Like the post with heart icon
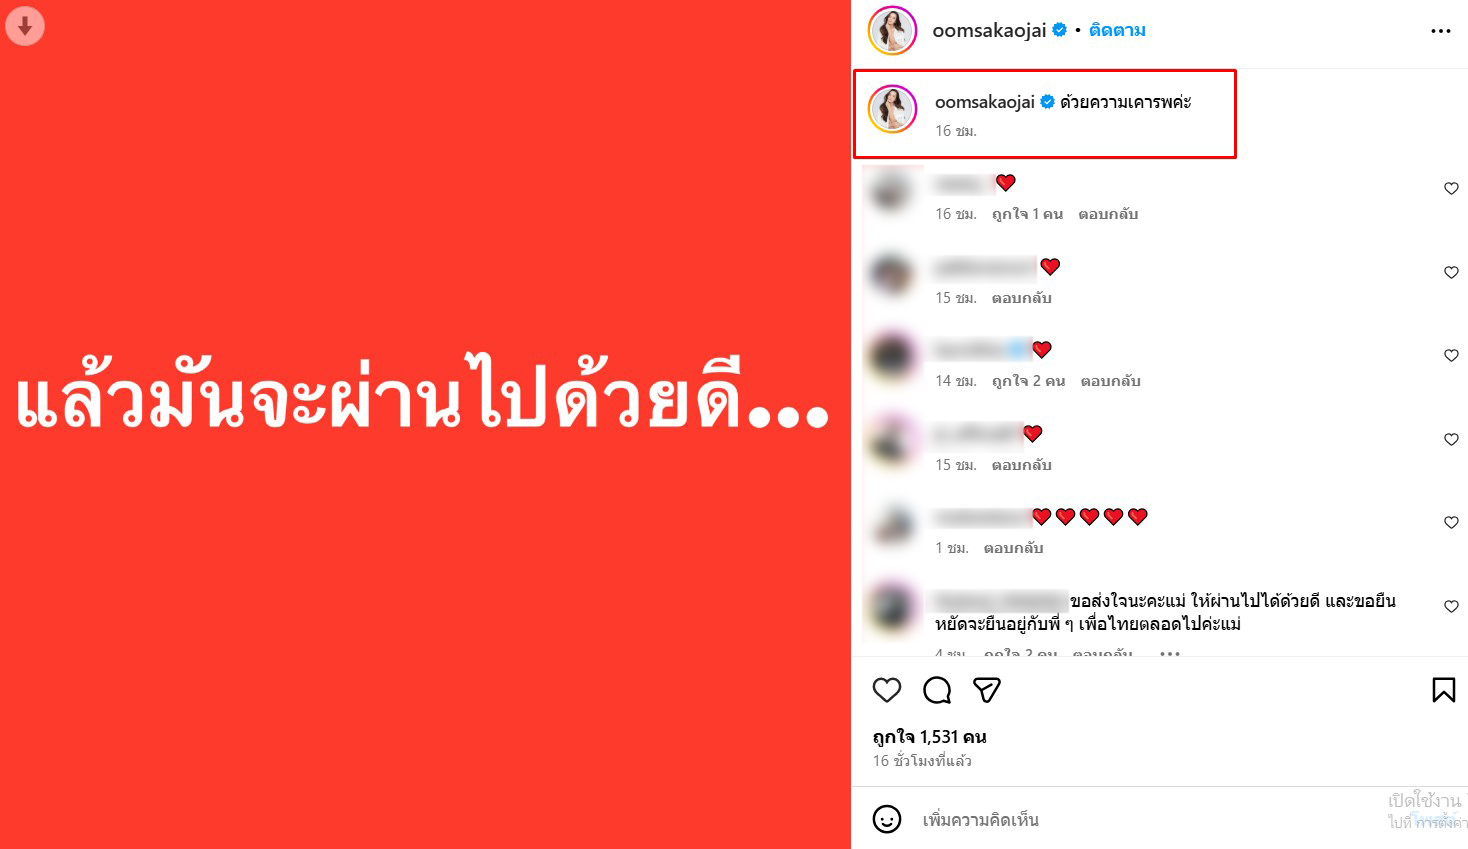The height and width of the screenshot is (849, 1468). (887, 690)
